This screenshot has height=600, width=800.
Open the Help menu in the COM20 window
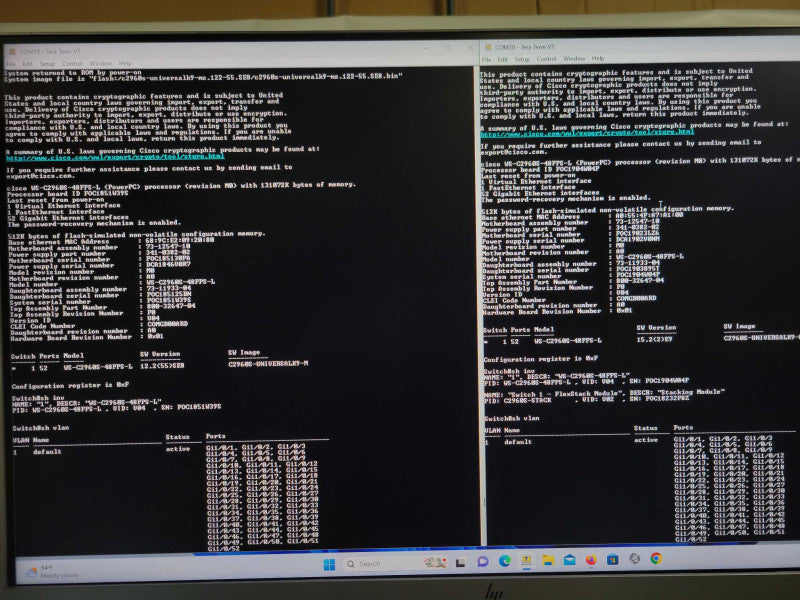point(598,59)
